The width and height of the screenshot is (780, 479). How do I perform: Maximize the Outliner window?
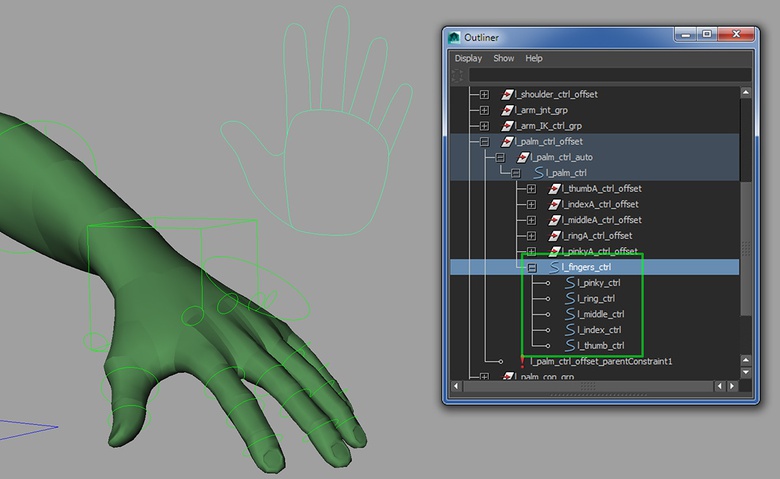[x=706, y=34]
